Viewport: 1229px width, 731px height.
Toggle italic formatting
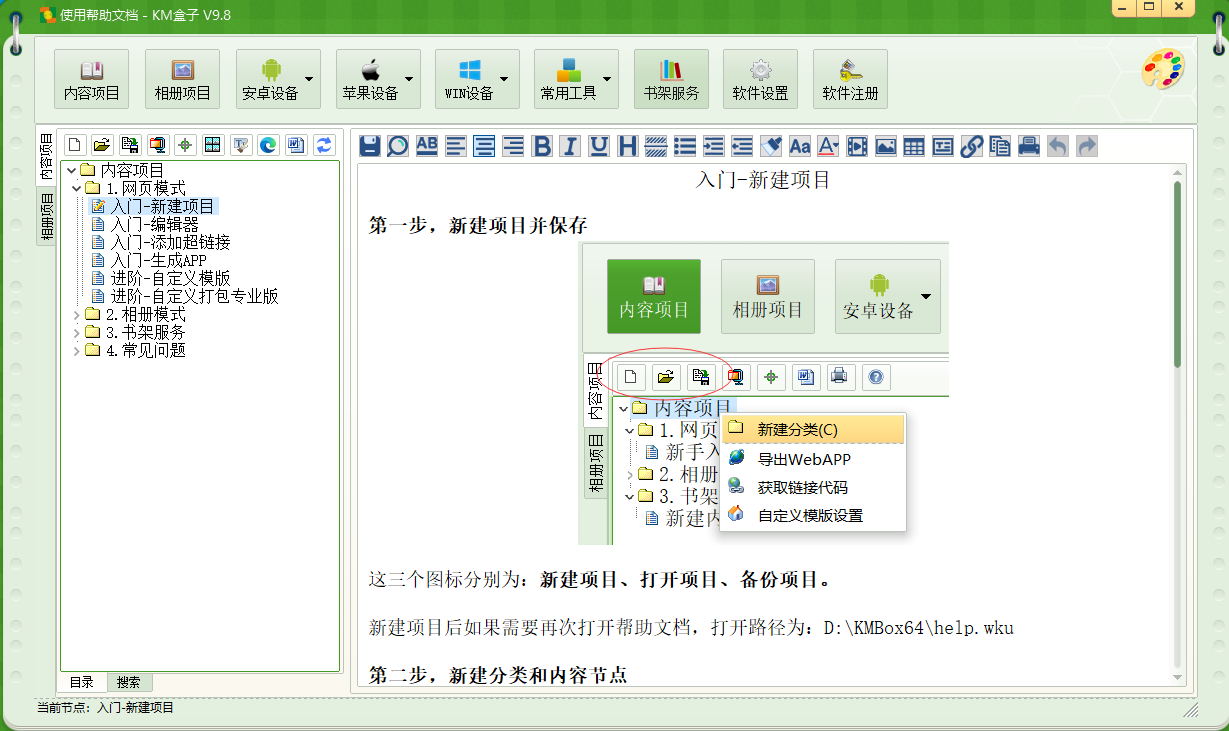570,146
